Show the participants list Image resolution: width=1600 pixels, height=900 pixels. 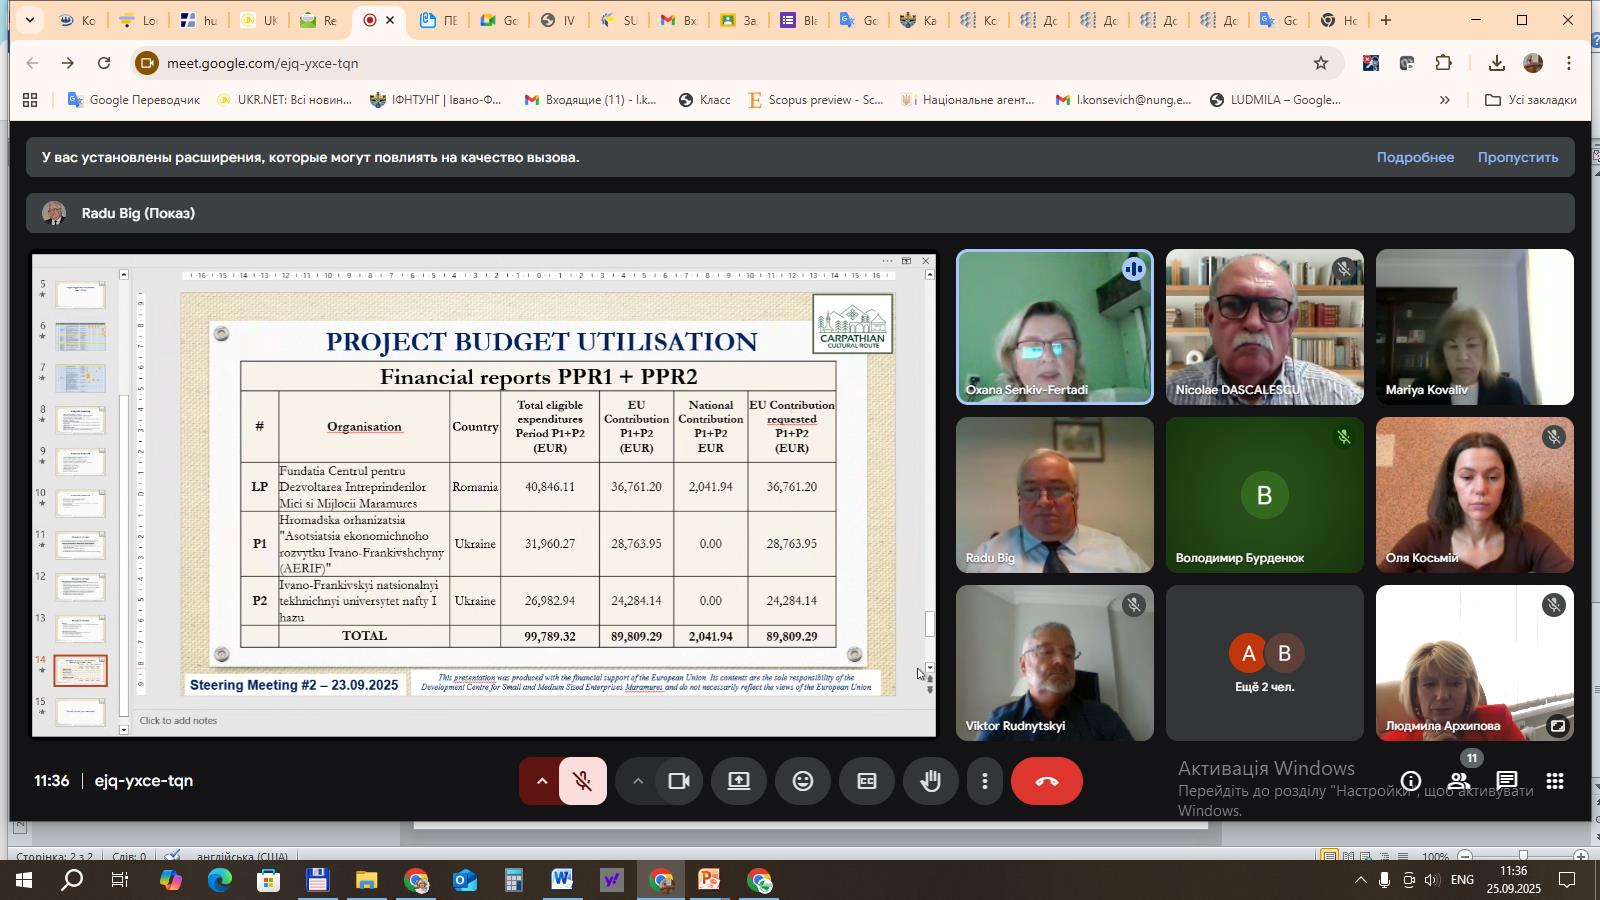click(1459, 782)
